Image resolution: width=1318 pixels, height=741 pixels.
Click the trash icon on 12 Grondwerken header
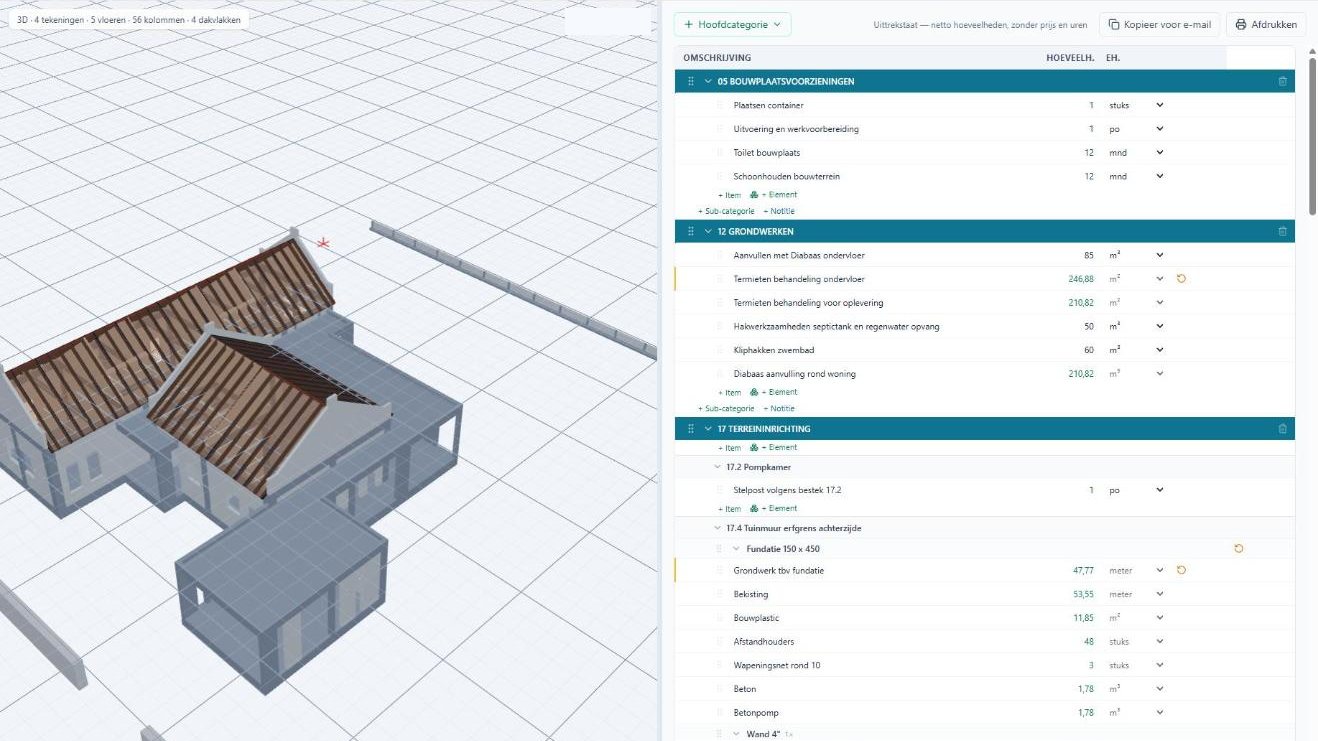pyautogui.click(x=1282, y=231)
